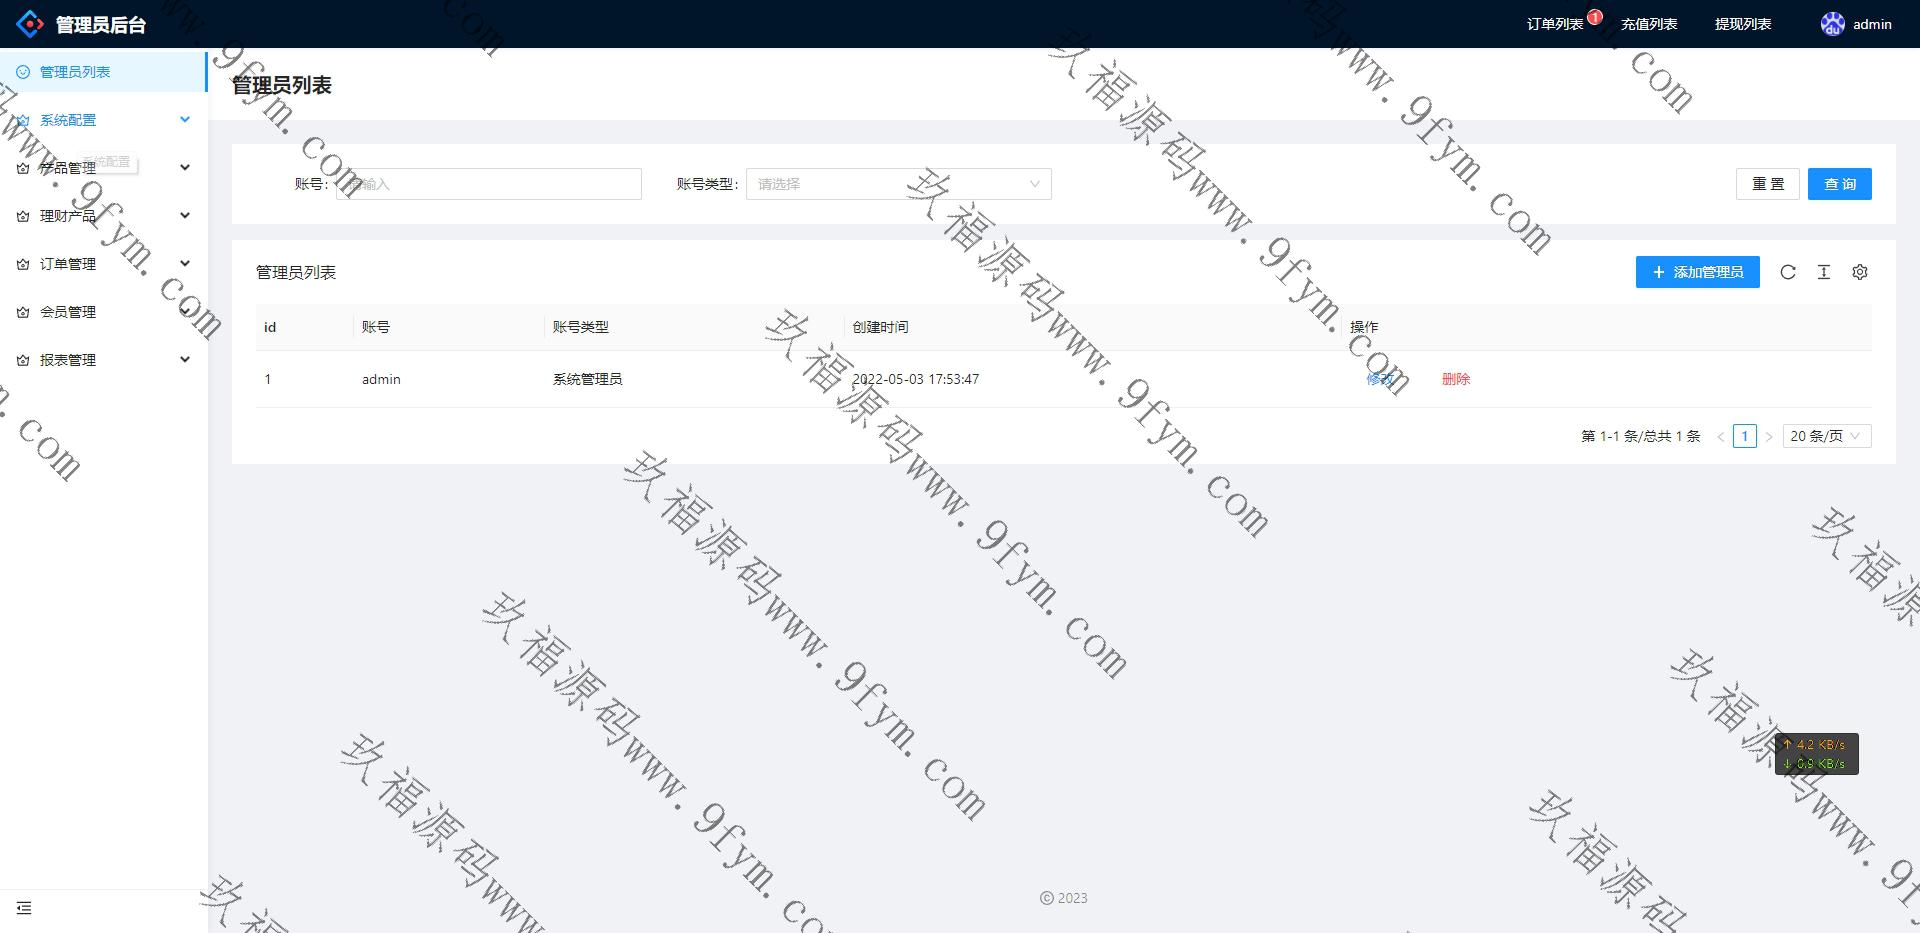Viewport: 1920px width, 933px height.
Task: Open column settings gear icon
Action: tap(1860, 272)
